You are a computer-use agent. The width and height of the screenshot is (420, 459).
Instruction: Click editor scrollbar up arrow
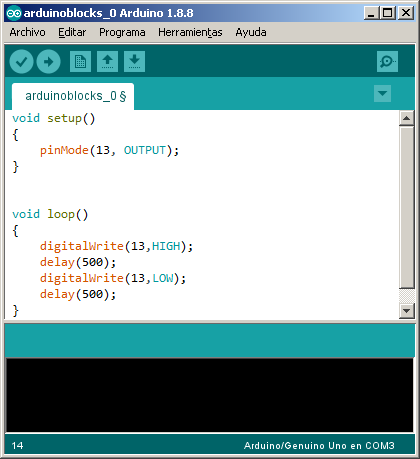pos(406,118)
